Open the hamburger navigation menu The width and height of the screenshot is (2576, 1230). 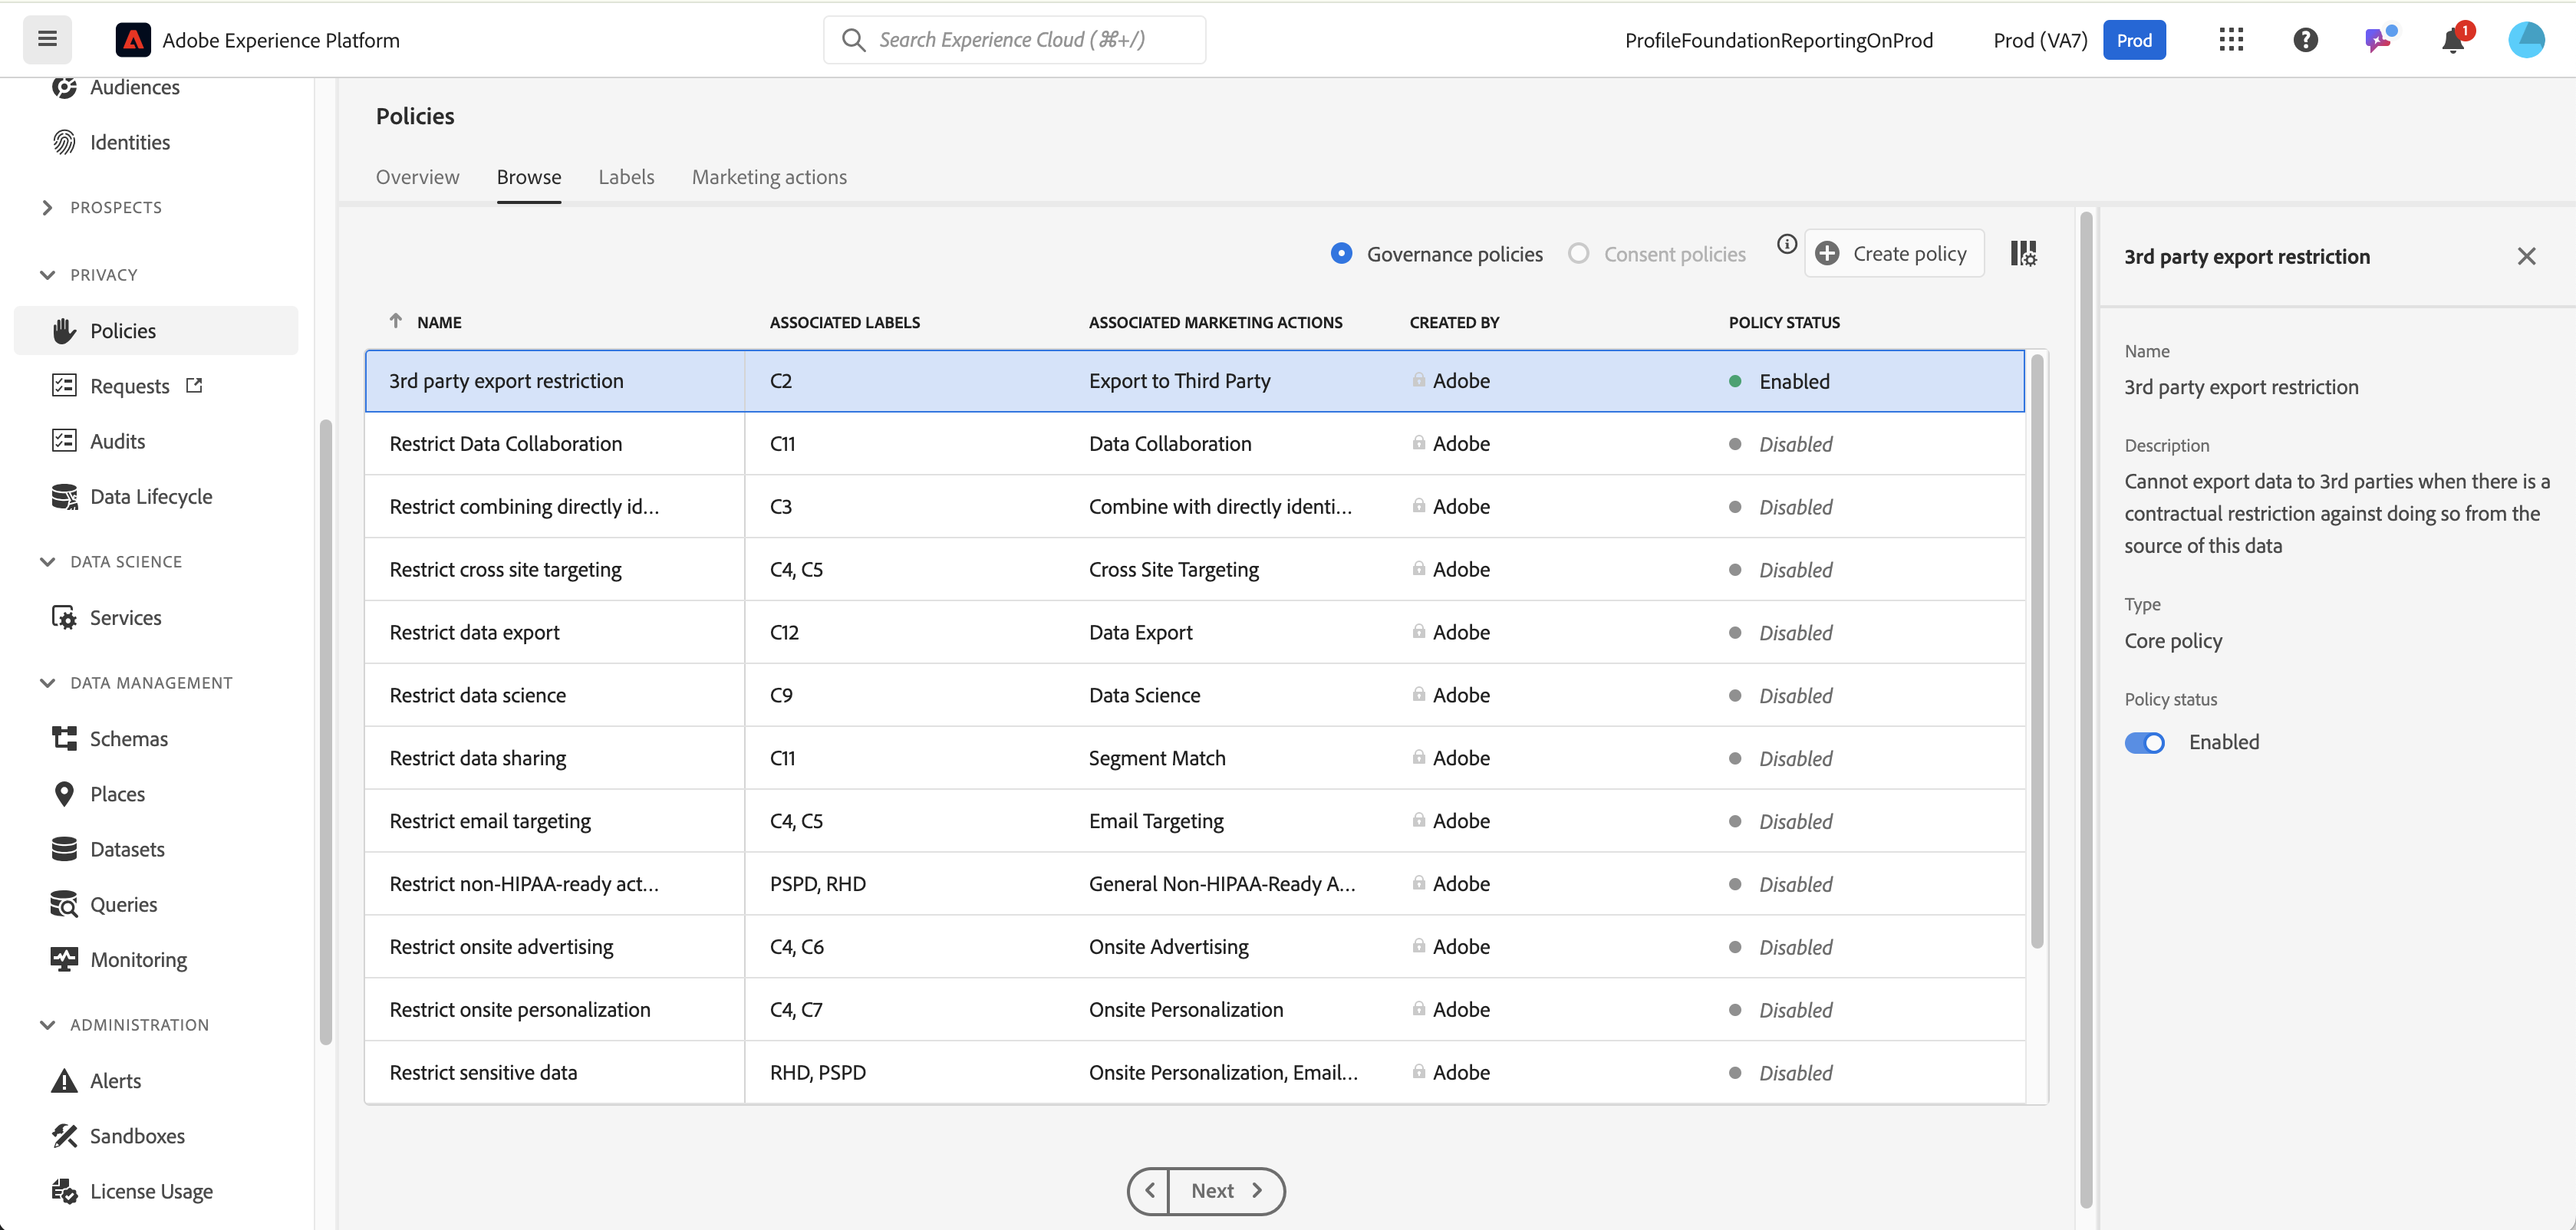pos(47,39)
